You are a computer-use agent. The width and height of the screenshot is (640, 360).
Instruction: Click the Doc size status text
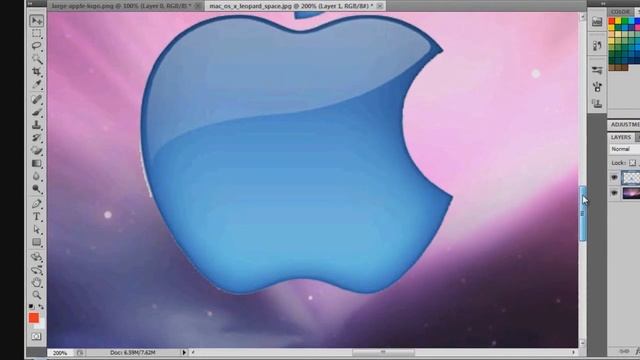tap(133, 352)
